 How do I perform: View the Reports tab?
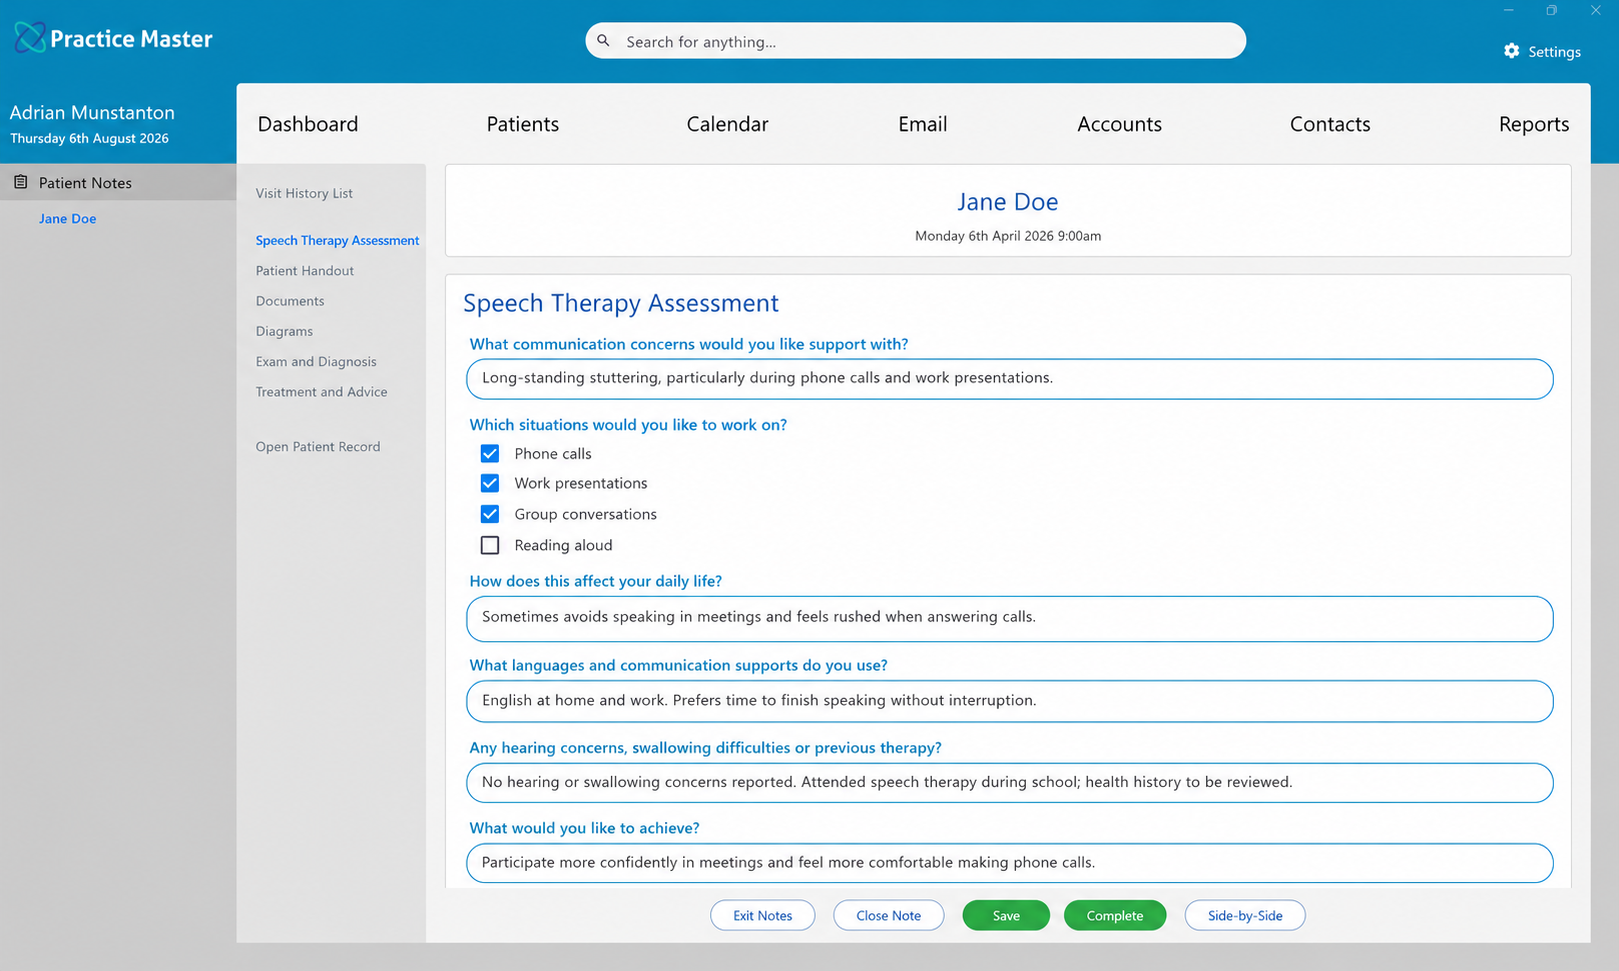click(1534, 124)
